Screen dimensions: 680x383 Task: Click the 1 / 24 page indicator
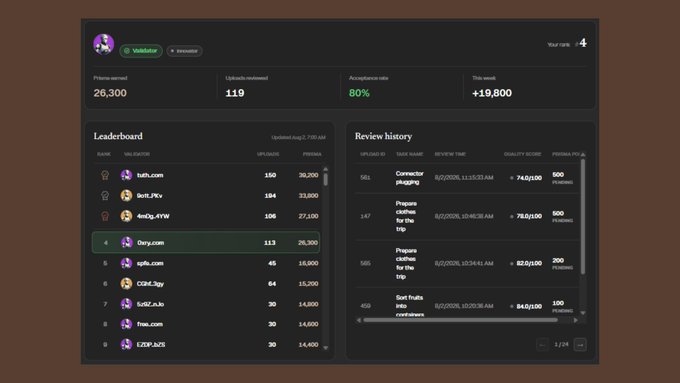click(x=561, y=344)
